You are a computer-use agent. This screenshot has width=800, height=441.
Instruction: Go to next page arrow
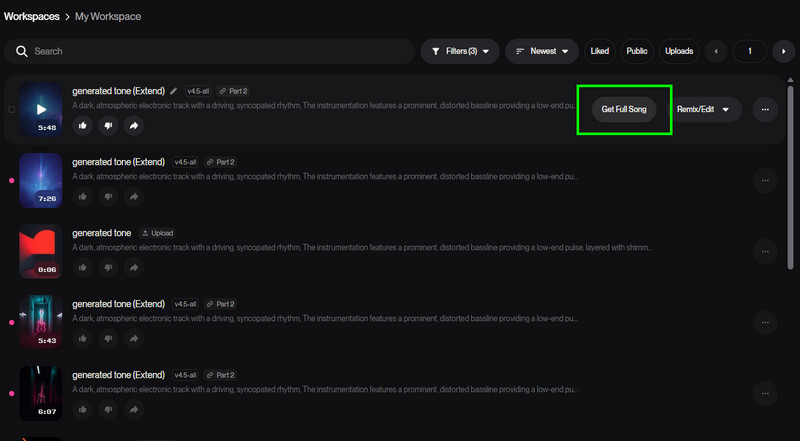click(783, 51)
